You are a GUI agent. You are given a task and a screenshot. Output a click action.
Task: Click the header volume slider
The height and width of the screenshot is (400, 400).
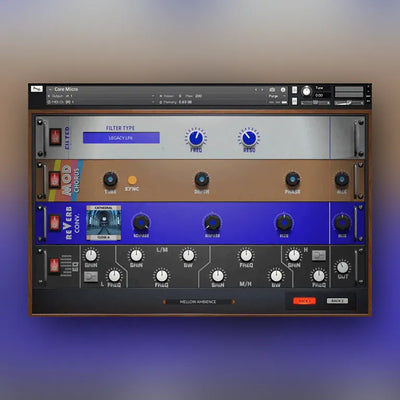coord(349,103)
